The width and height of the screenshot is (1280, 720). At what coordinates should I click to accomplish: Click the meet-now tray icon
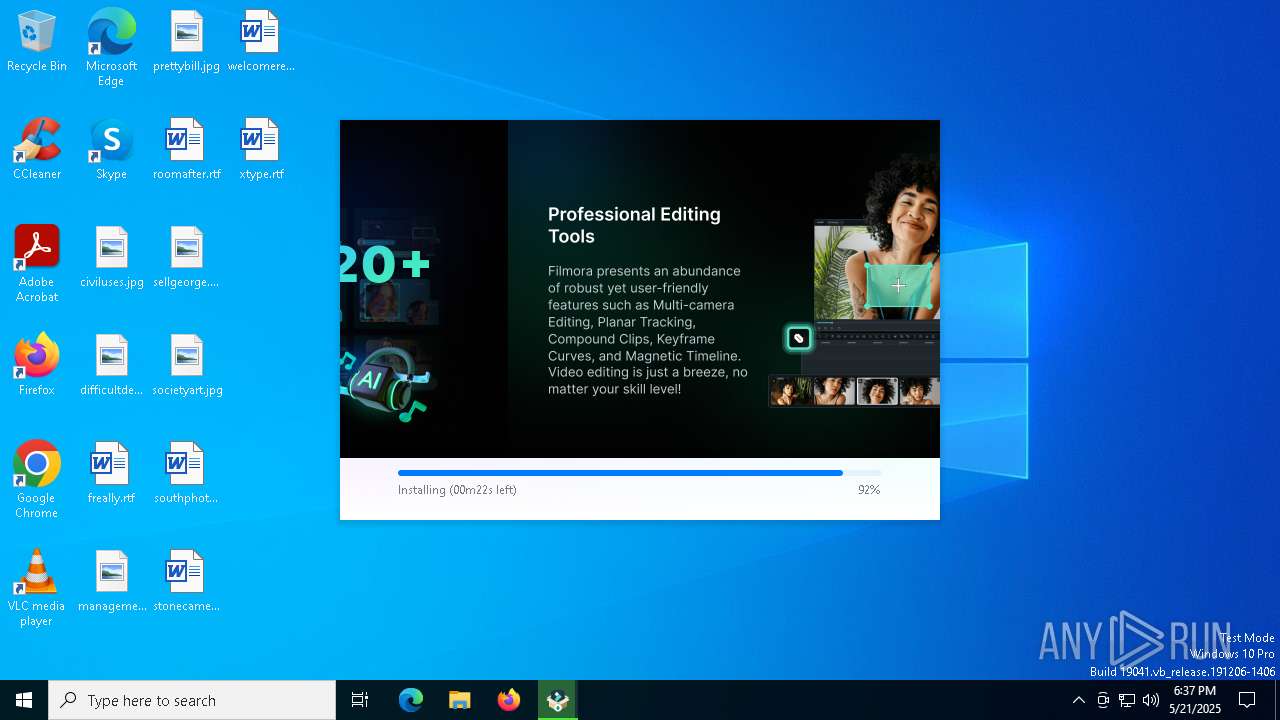pos(1103,700)
